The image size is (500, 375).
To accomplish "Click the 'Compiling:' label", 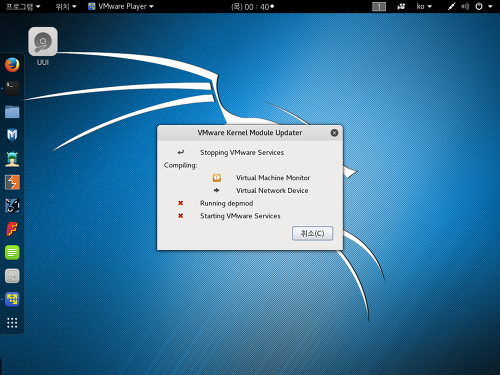I will 180,165.
